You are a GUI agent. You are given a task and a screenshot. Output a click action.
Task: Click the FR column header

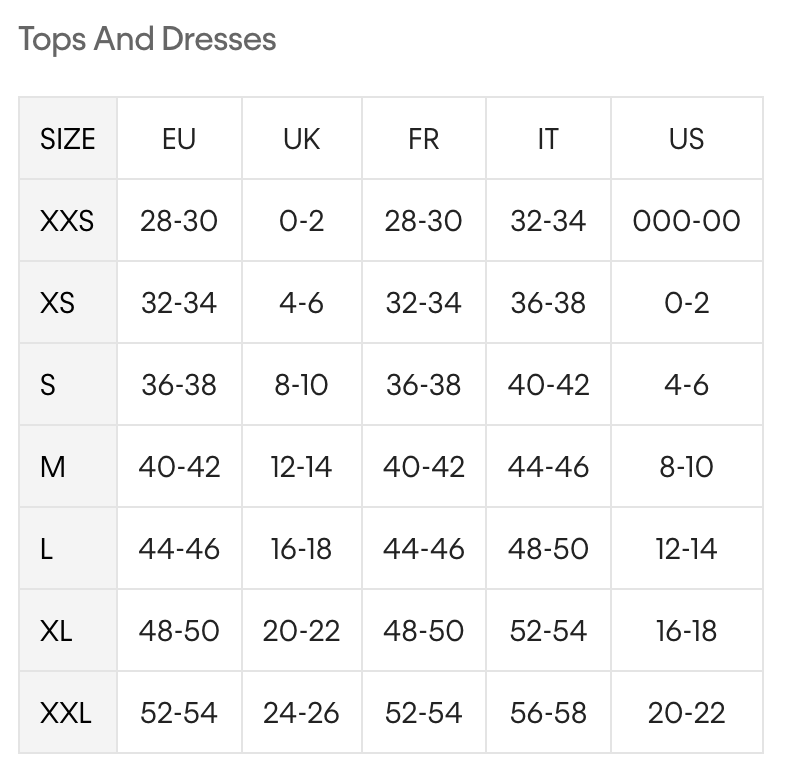point(423,139)
